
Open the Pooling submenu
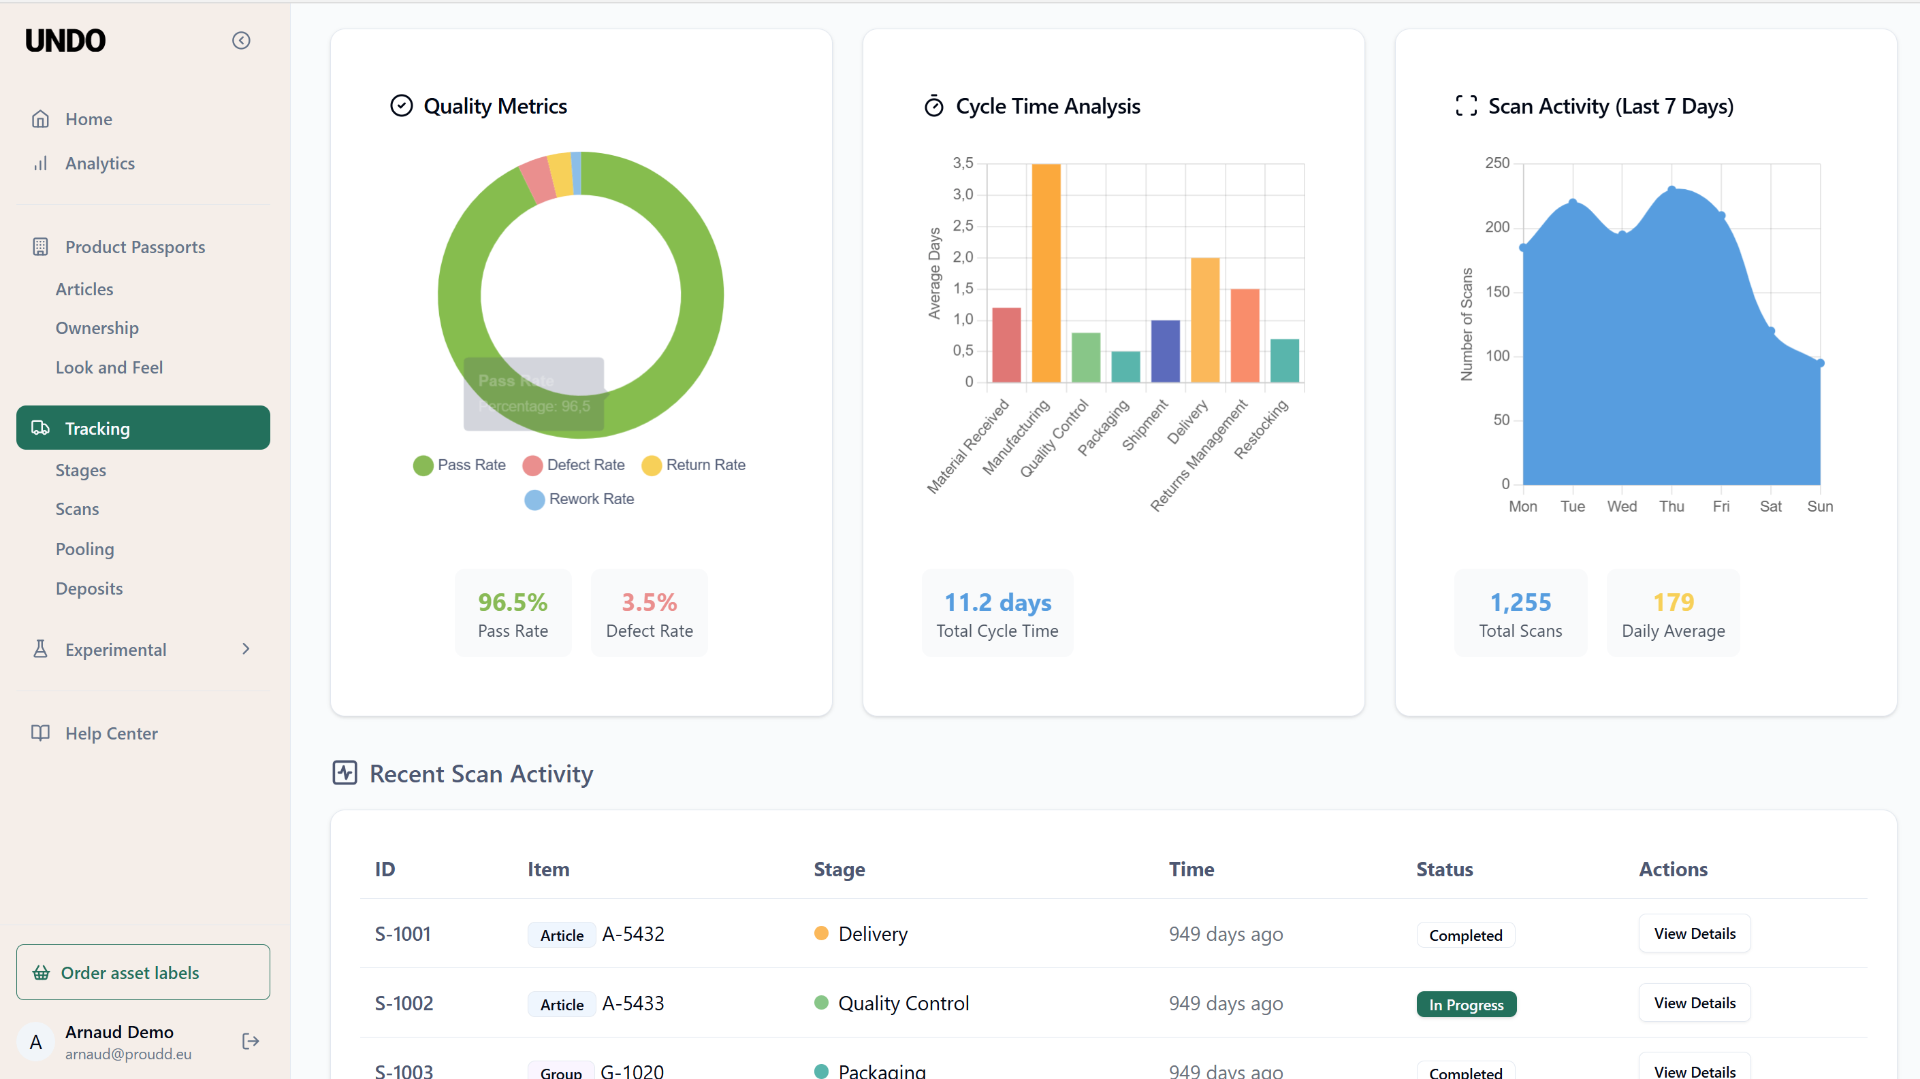(85, 549)
